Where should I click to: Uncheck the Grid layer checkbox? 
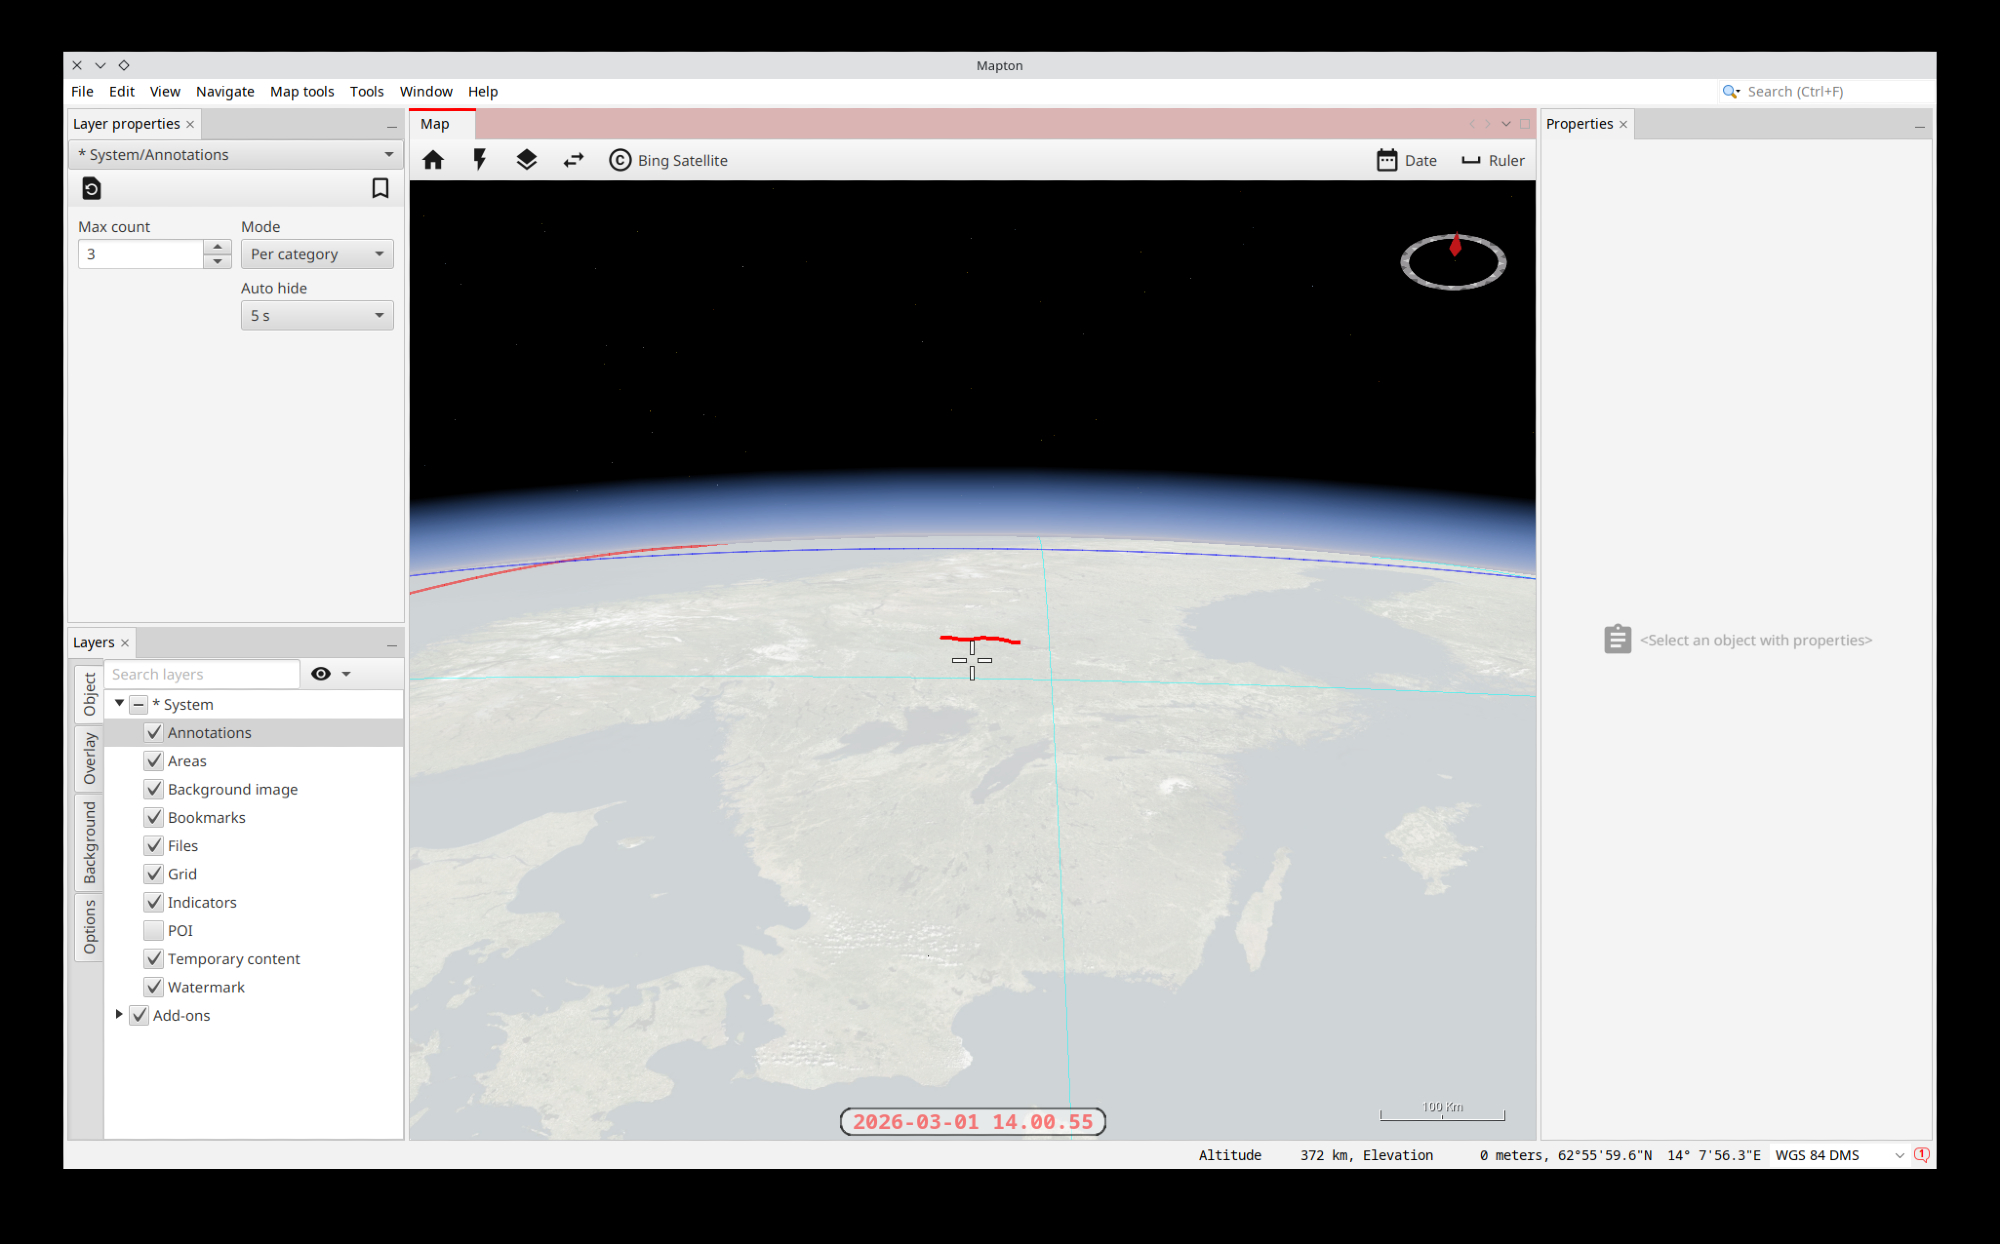[153, 874]
